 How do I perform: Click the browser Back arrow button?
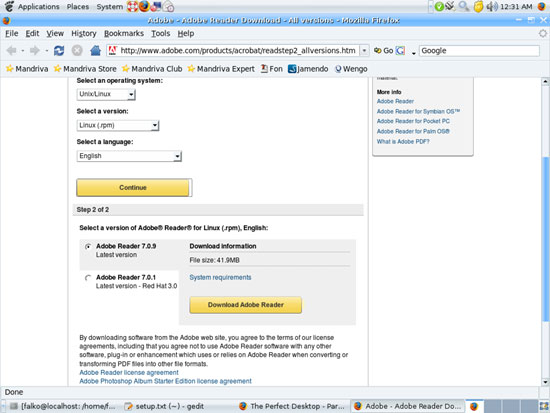pyautogui.click(x=12, y=51)
